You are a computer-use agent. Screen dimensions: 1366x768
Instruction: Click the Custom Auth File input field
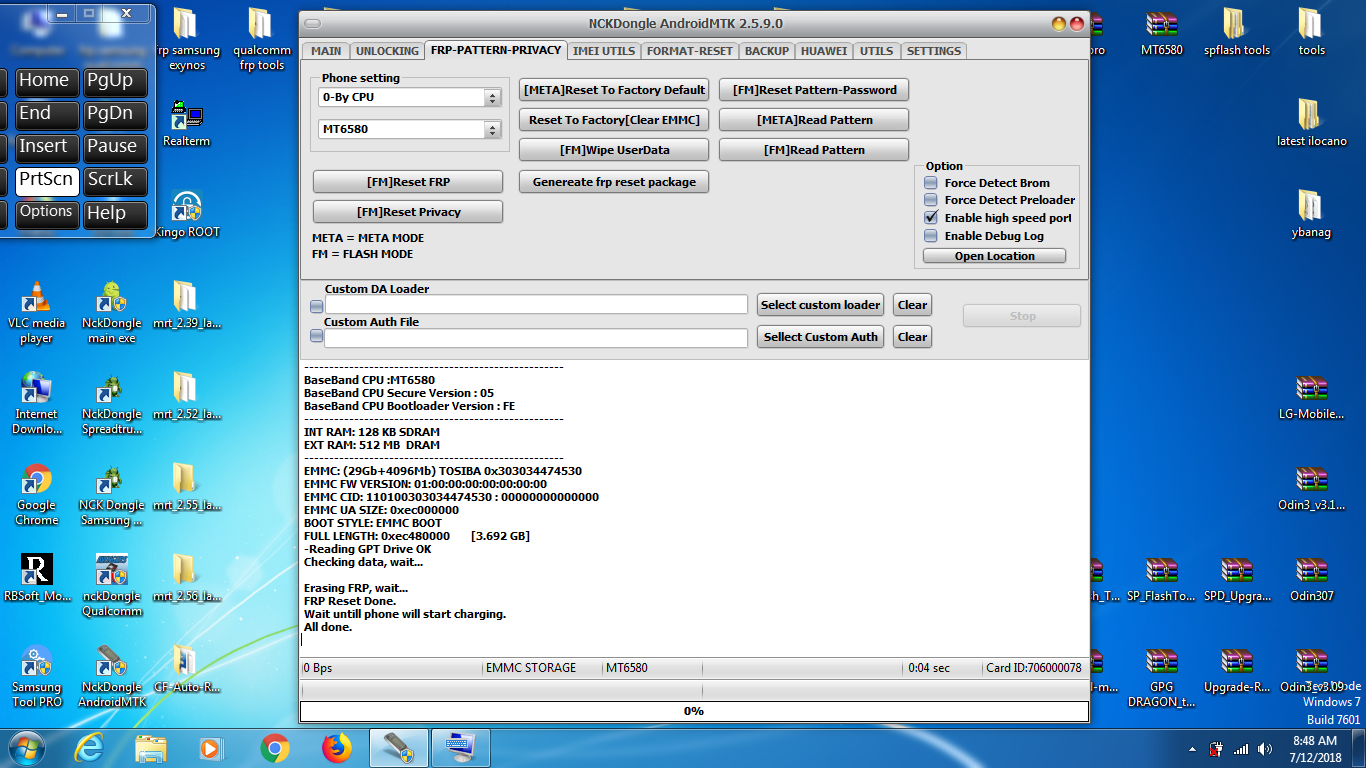[x=536, y=338]
